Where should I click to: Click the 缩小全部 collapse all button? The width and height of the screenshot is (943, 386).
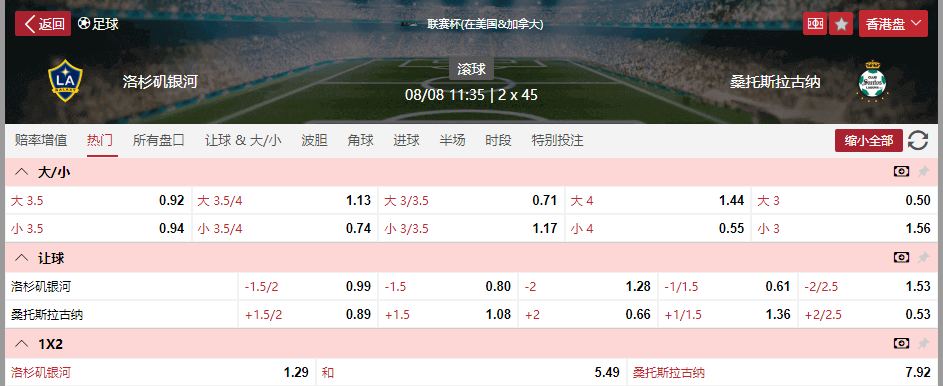click(869, 141)
